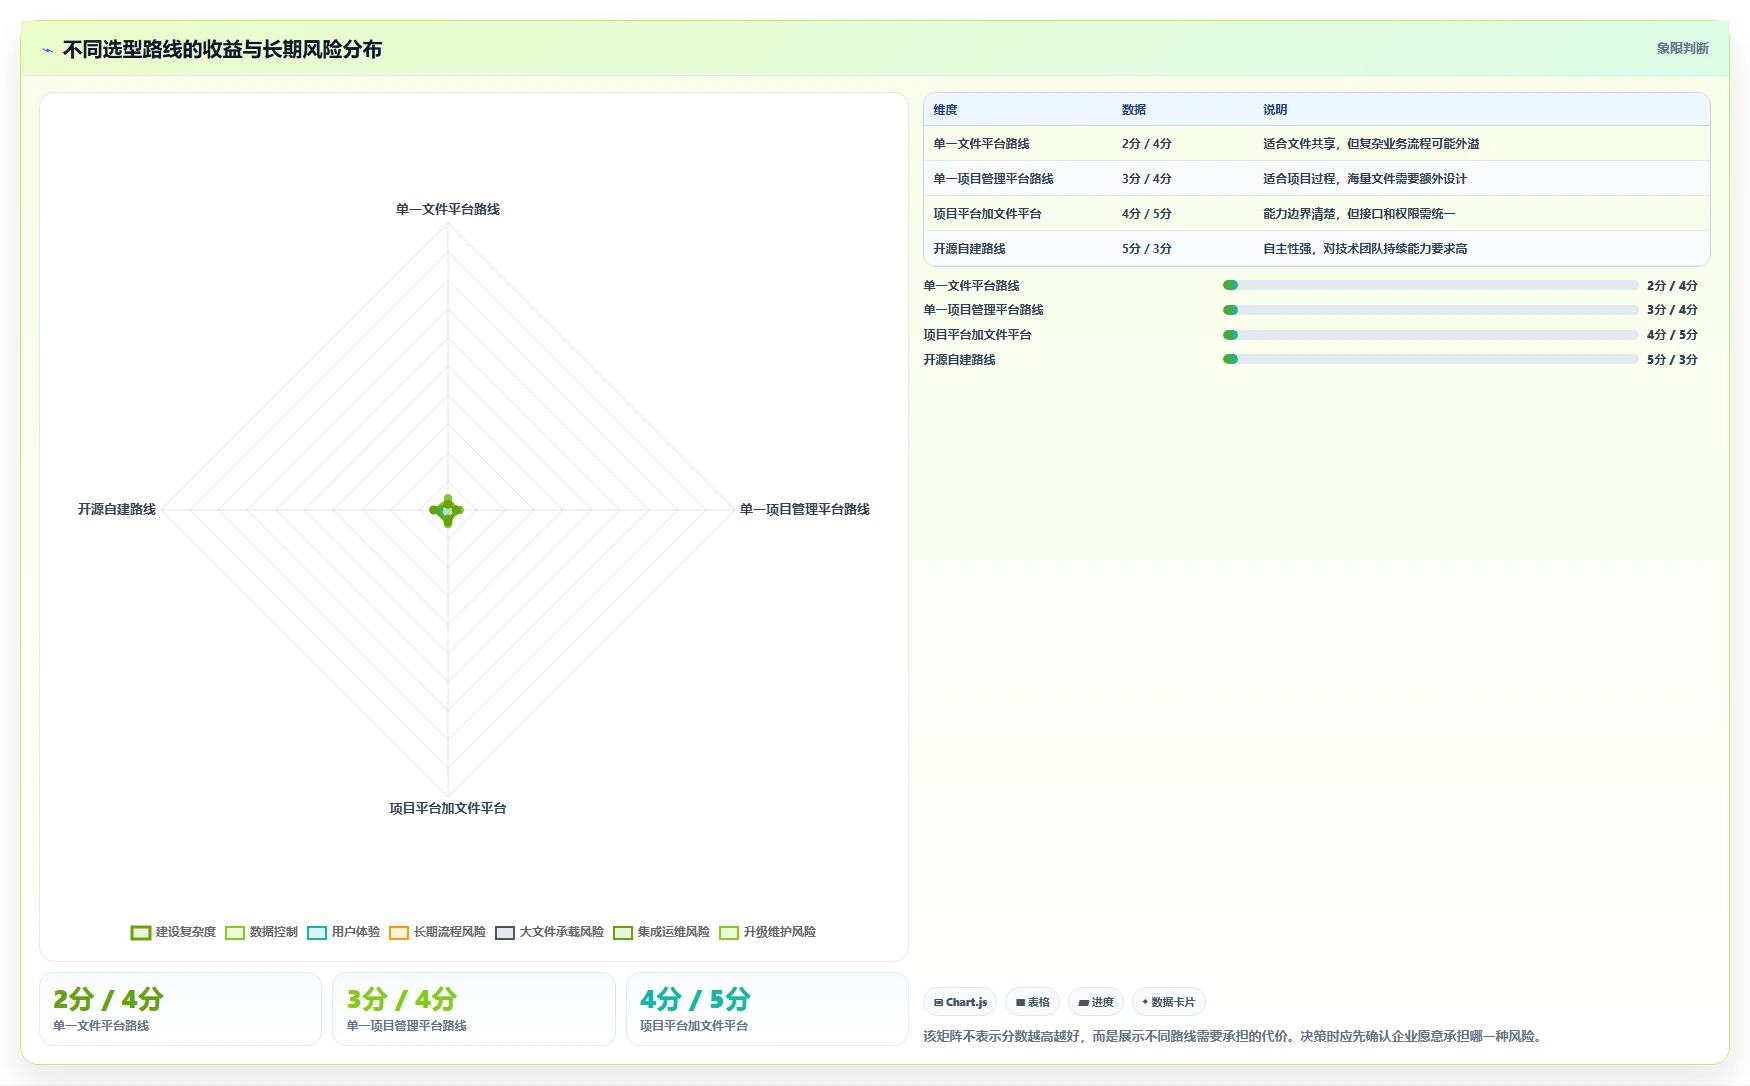Click the 3分 / 4分 cell in the table
The height and width of the screenshot is (1086, 1750).
tap(1146, 179)
